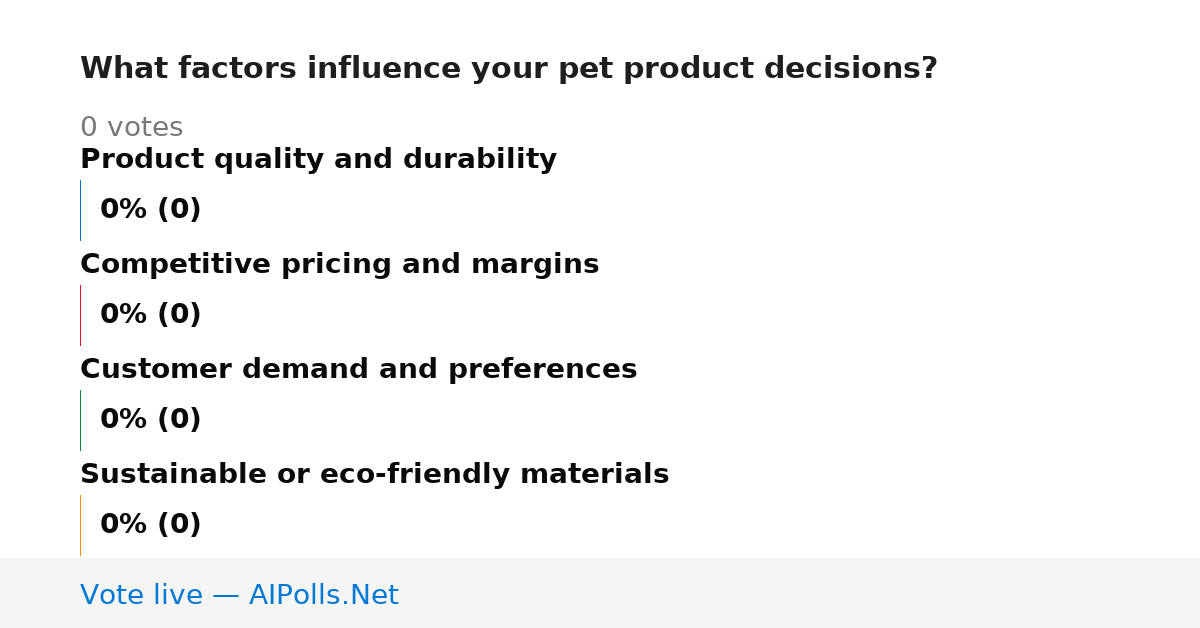Screen dimensions: 1200x628
Task: Click the 0% (0) result under Sustainable materials
Action: (x=150, y=525)
